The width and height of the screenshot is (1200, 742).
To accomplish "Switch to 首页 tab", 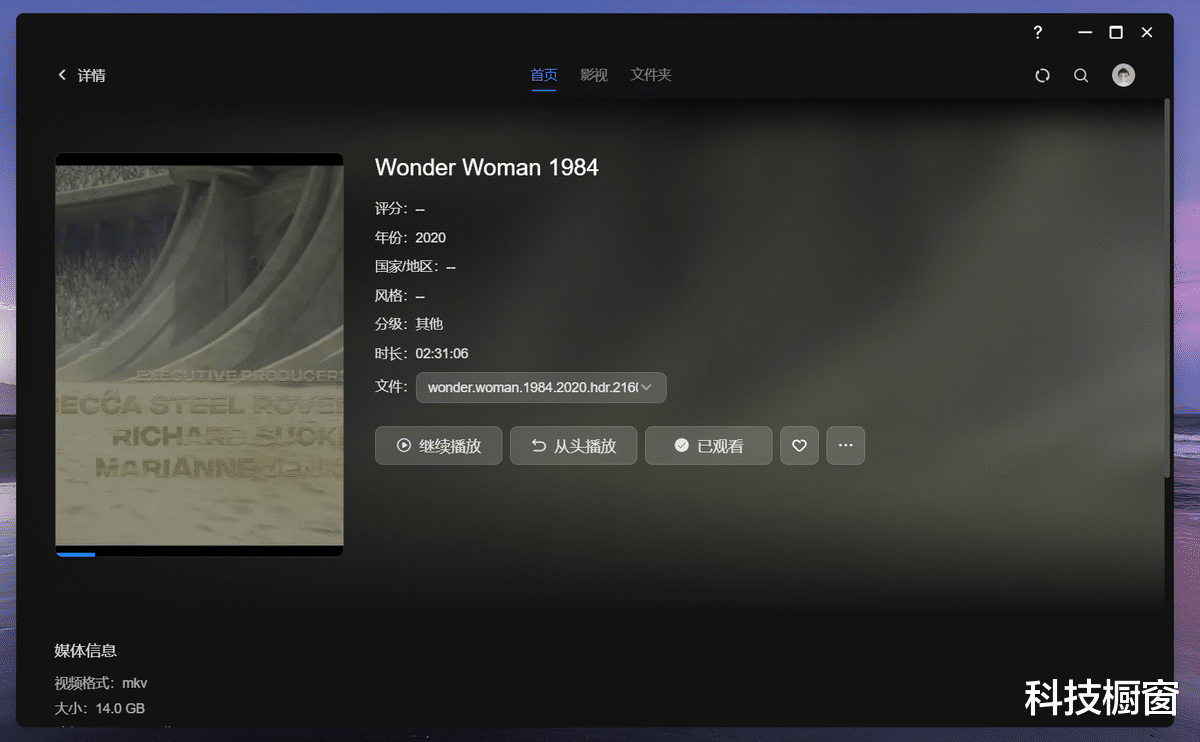I will tap(544, 75).
